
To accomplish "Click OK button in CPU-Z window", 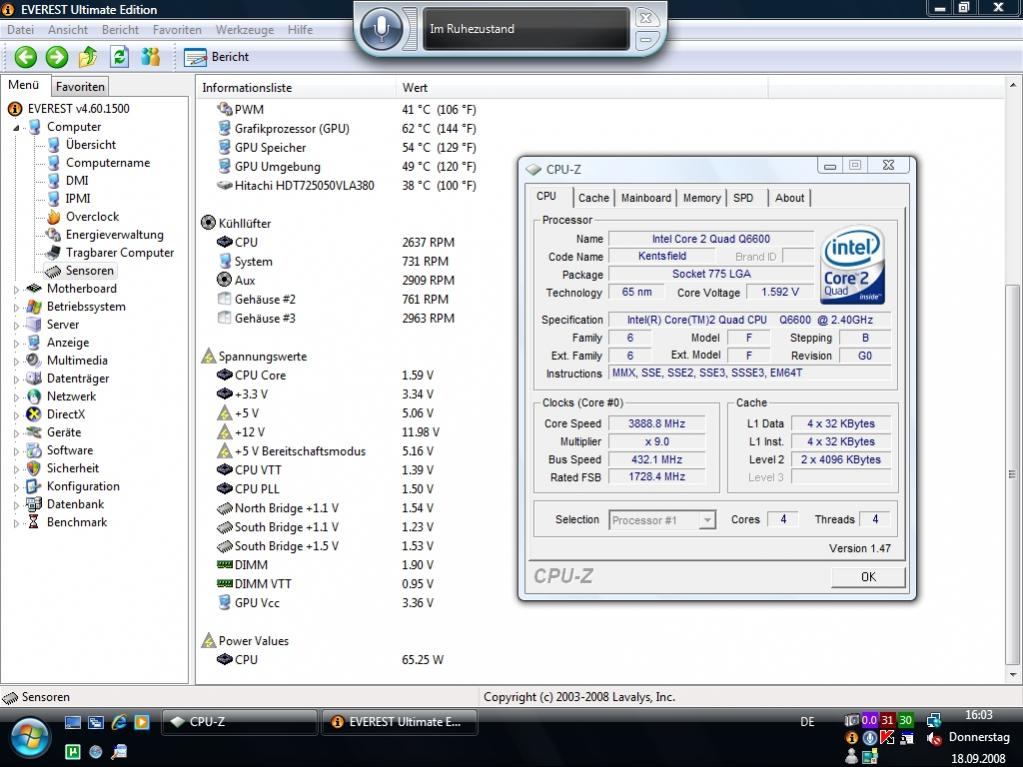I will [868, 577].
